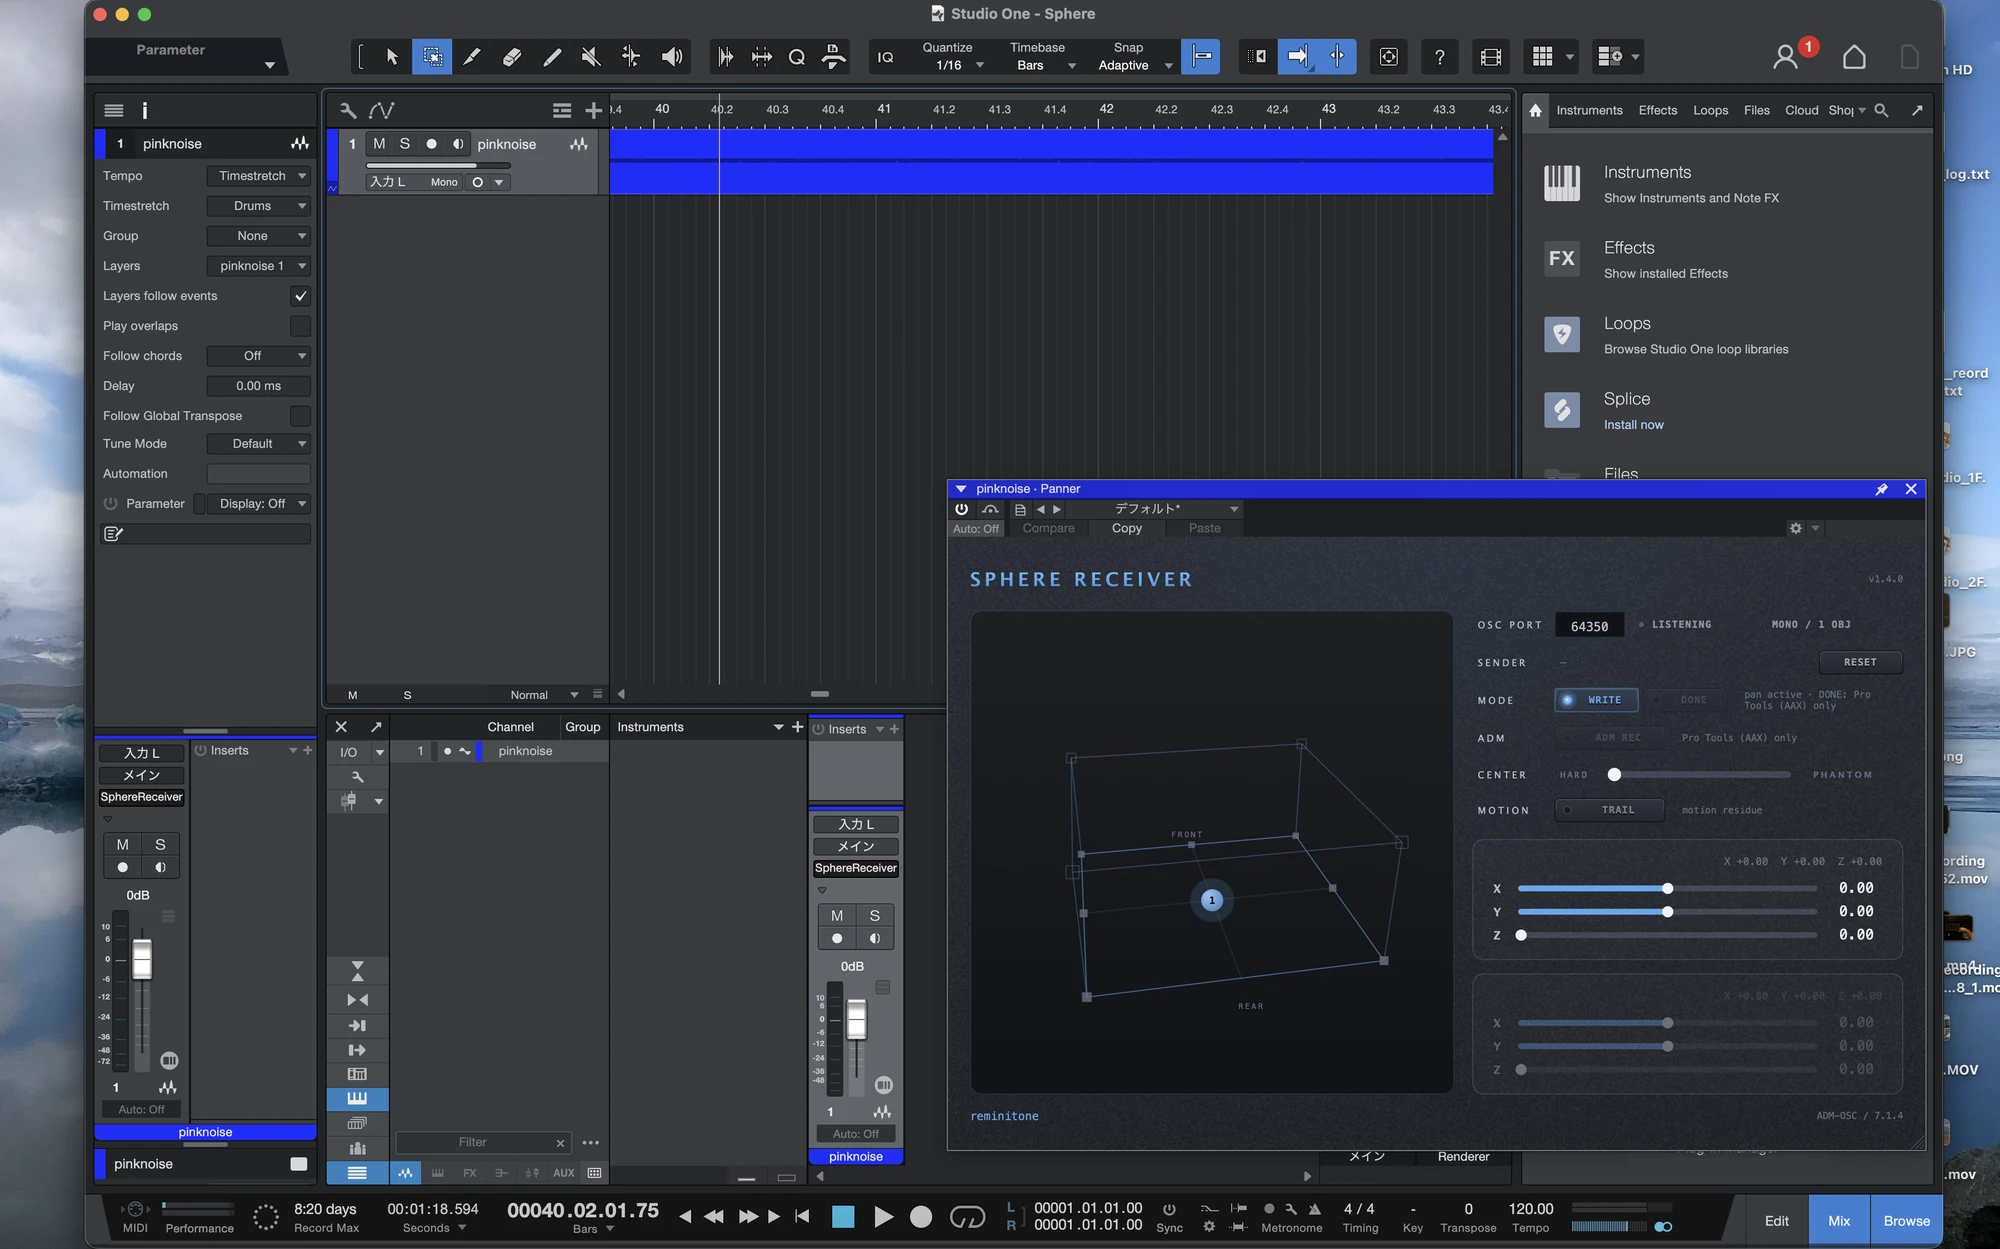The height and width of the screenshot is (1249, 2000).
Task: Switch to the Loops browser tab
Action: pos(1710,110)
